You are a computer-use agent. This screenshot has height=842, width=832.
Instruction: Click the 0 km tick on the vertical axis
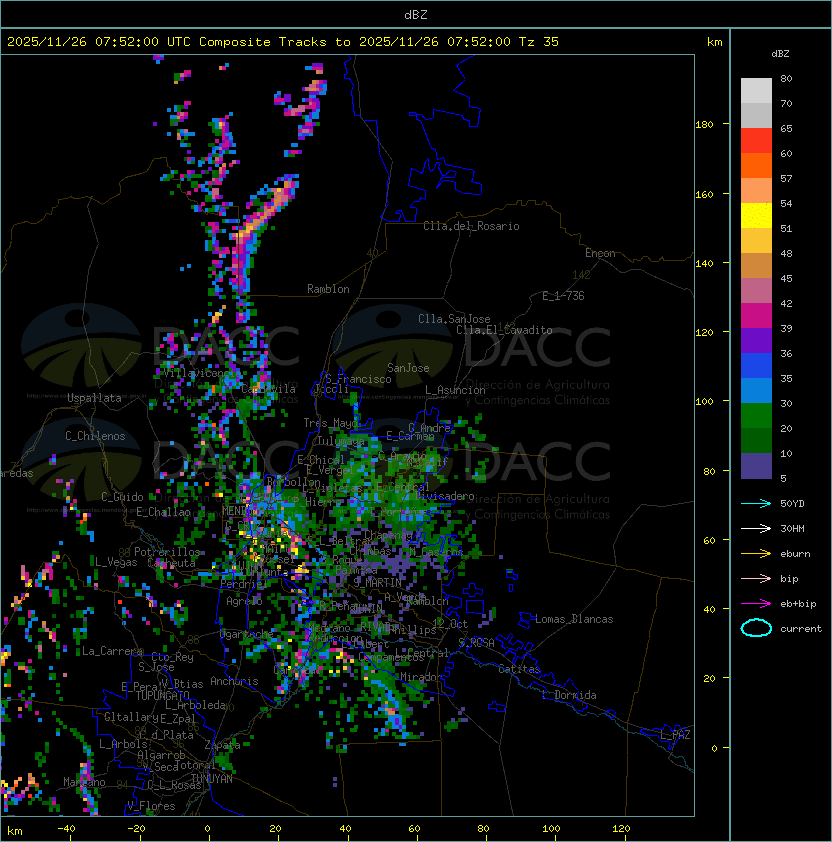click(714, 749)
